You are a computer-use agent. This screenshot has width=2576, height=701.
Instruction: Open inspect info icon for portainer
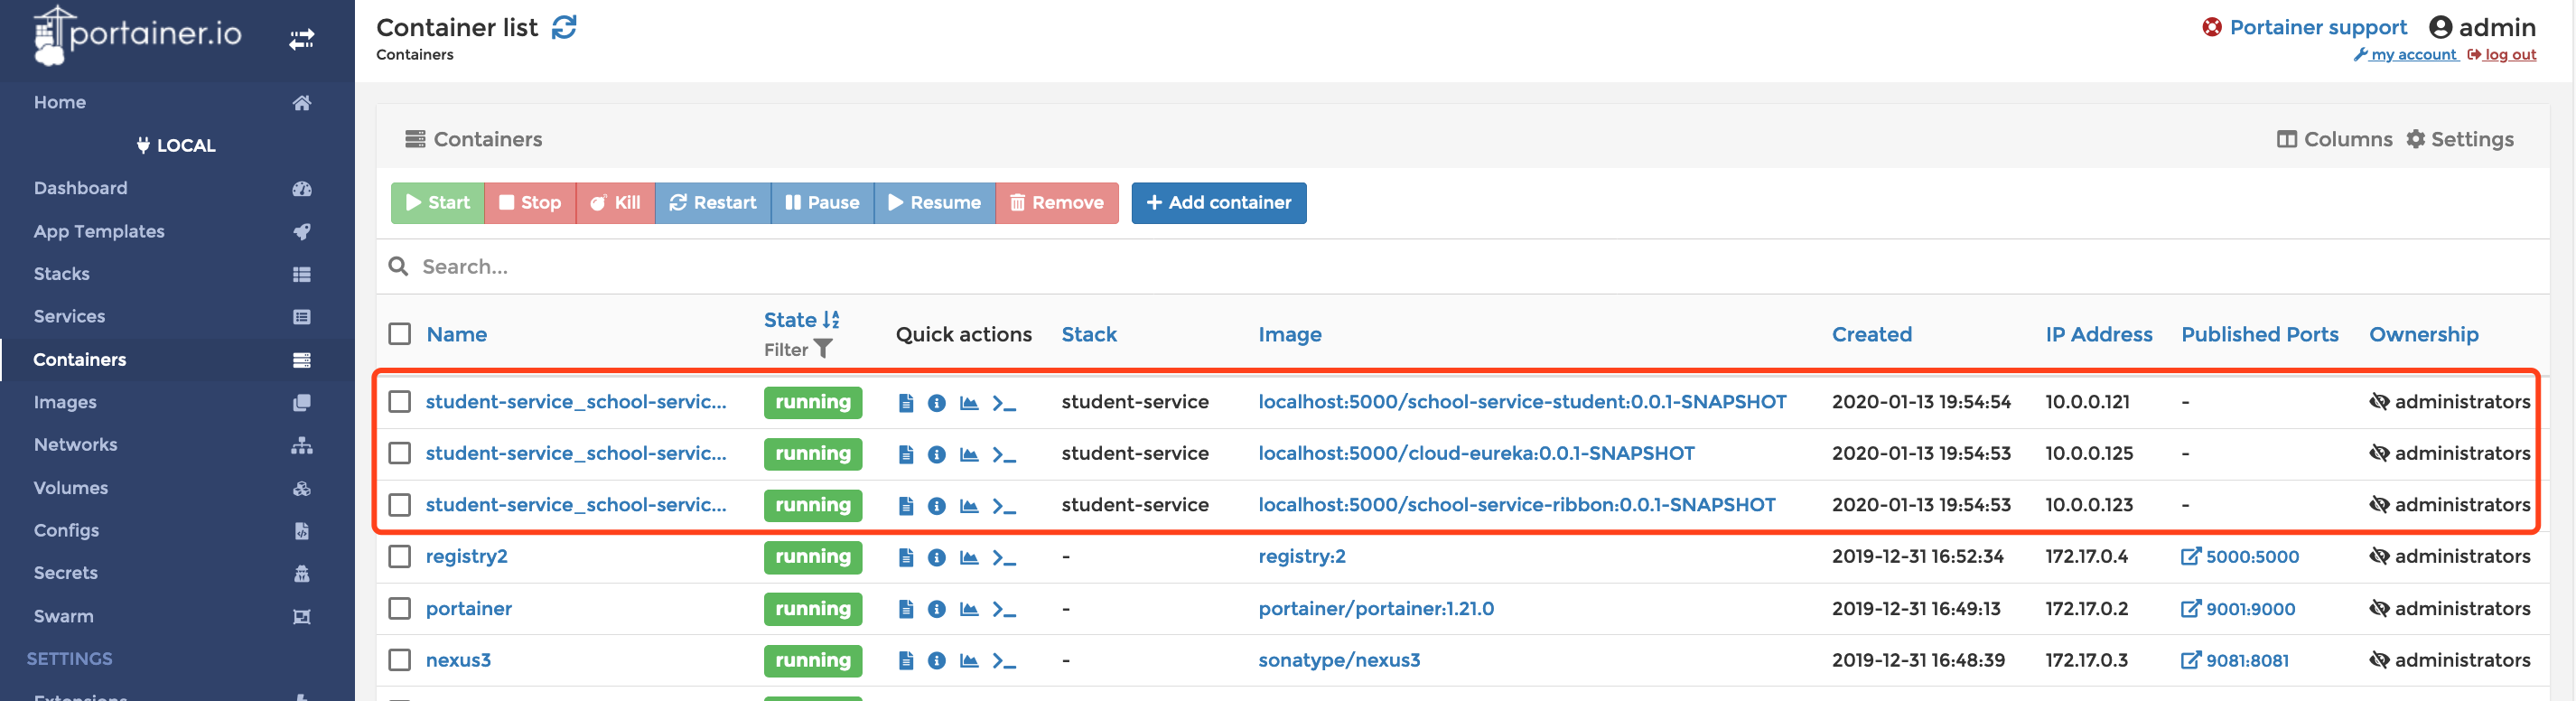pos(937,609)
